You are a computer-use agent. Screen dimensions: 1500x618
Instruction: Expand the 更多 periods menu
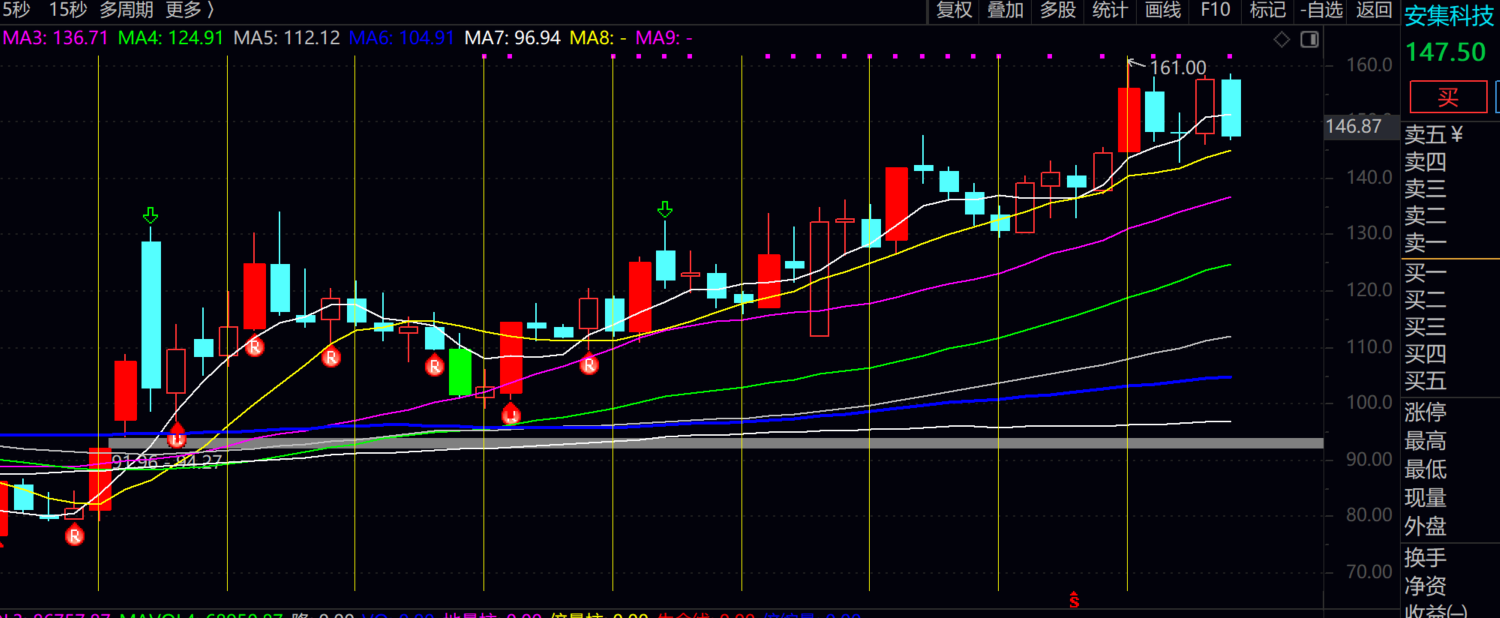pos(190,11)
